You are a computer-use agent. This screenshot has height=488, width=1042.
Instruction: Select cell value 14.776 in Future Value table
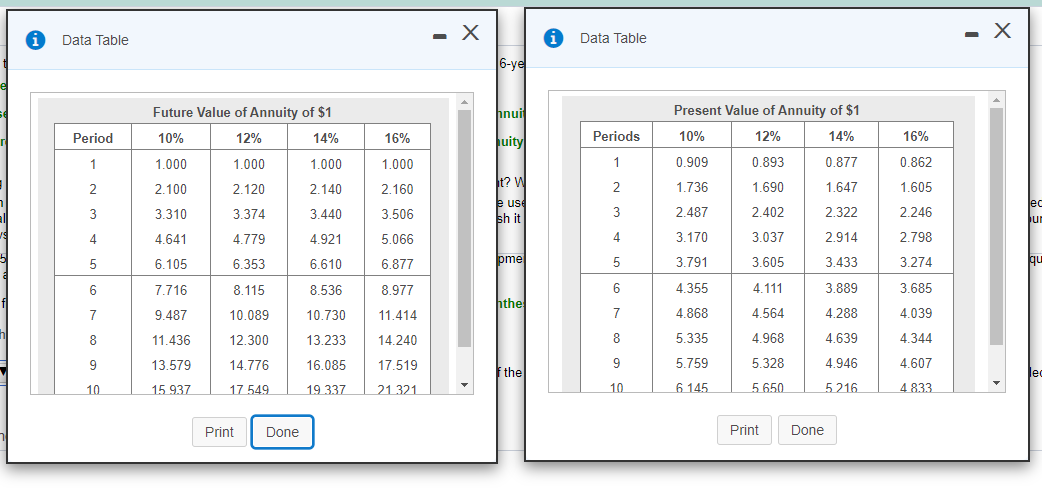point(249,366)
